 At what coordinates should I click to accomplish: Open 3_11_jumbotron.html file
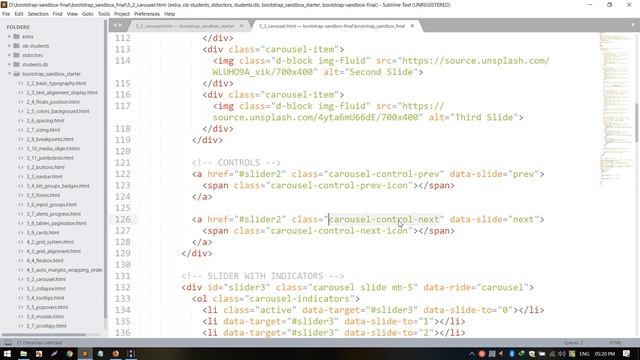(x=50, y=158)
